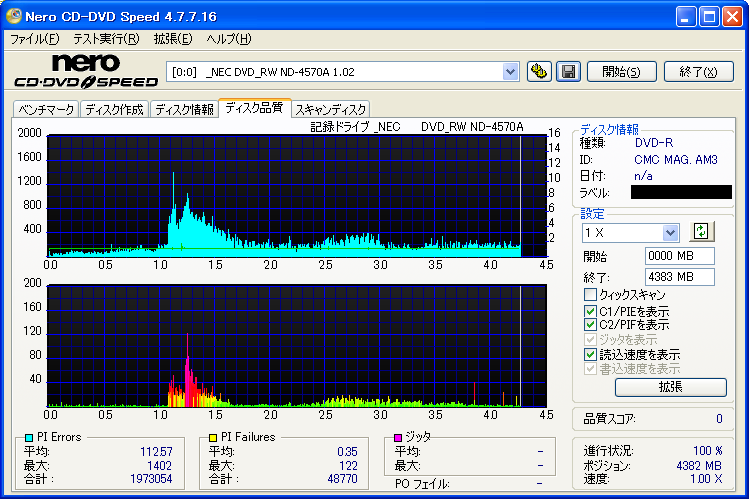Click the PI Failures maximum 122
749x499 pixels.
(348, 466)
